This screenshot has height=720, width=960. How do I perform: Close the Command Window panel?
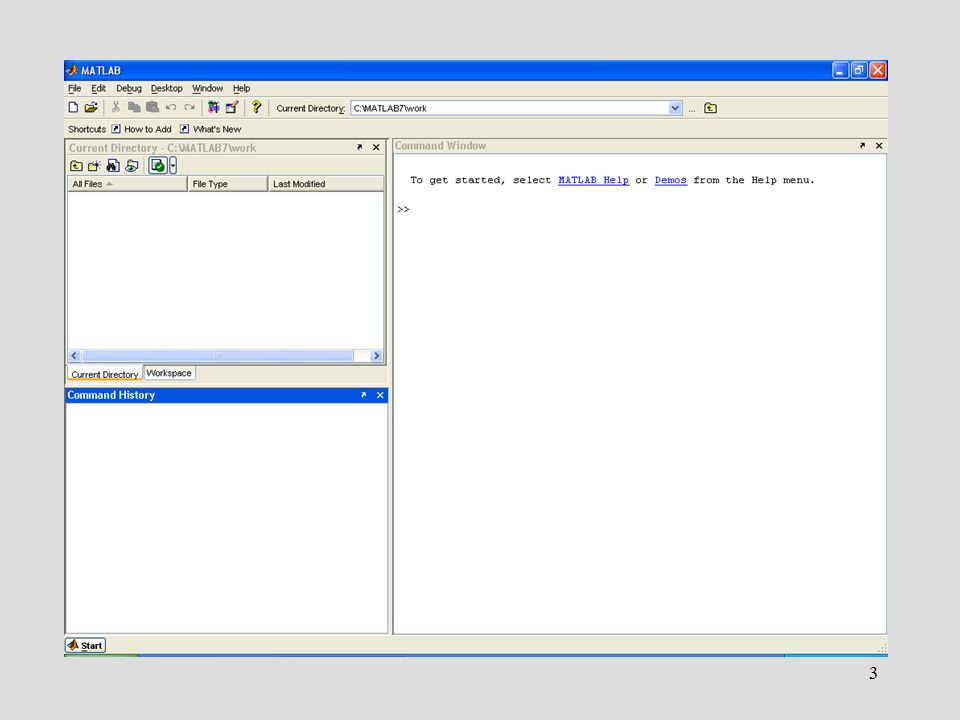(x=879, y=145)
